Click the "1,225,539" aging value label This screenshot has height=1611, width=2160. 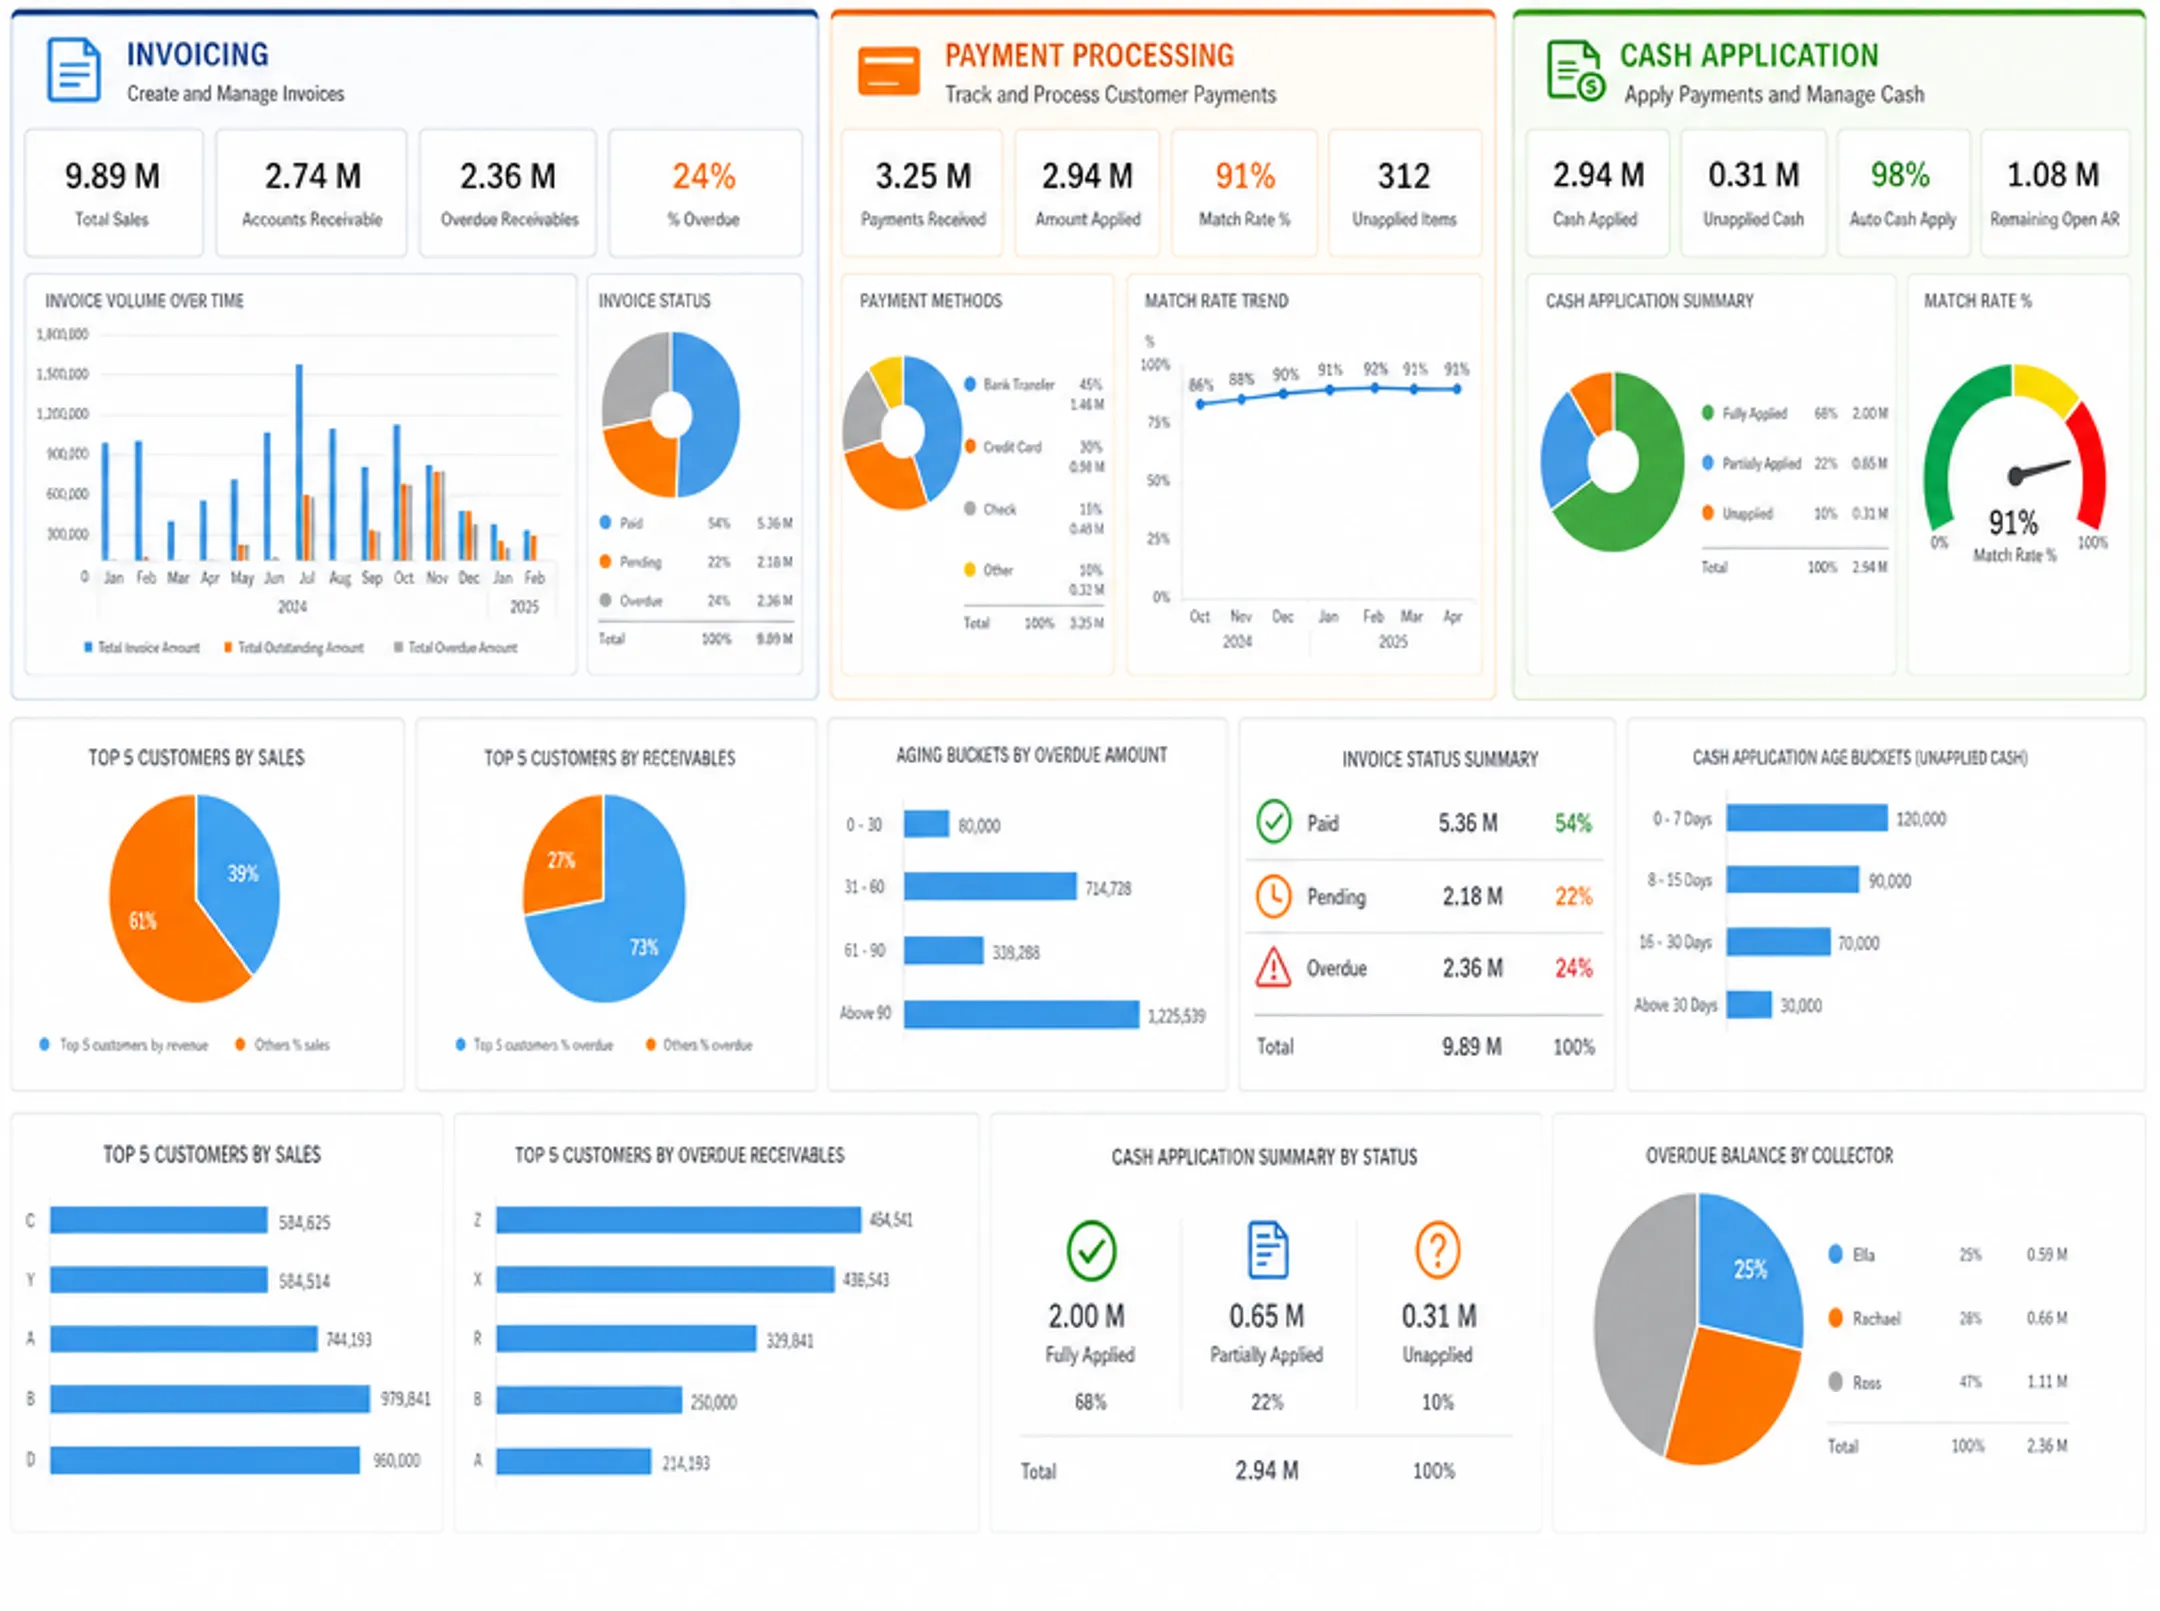(1176, 1016)
